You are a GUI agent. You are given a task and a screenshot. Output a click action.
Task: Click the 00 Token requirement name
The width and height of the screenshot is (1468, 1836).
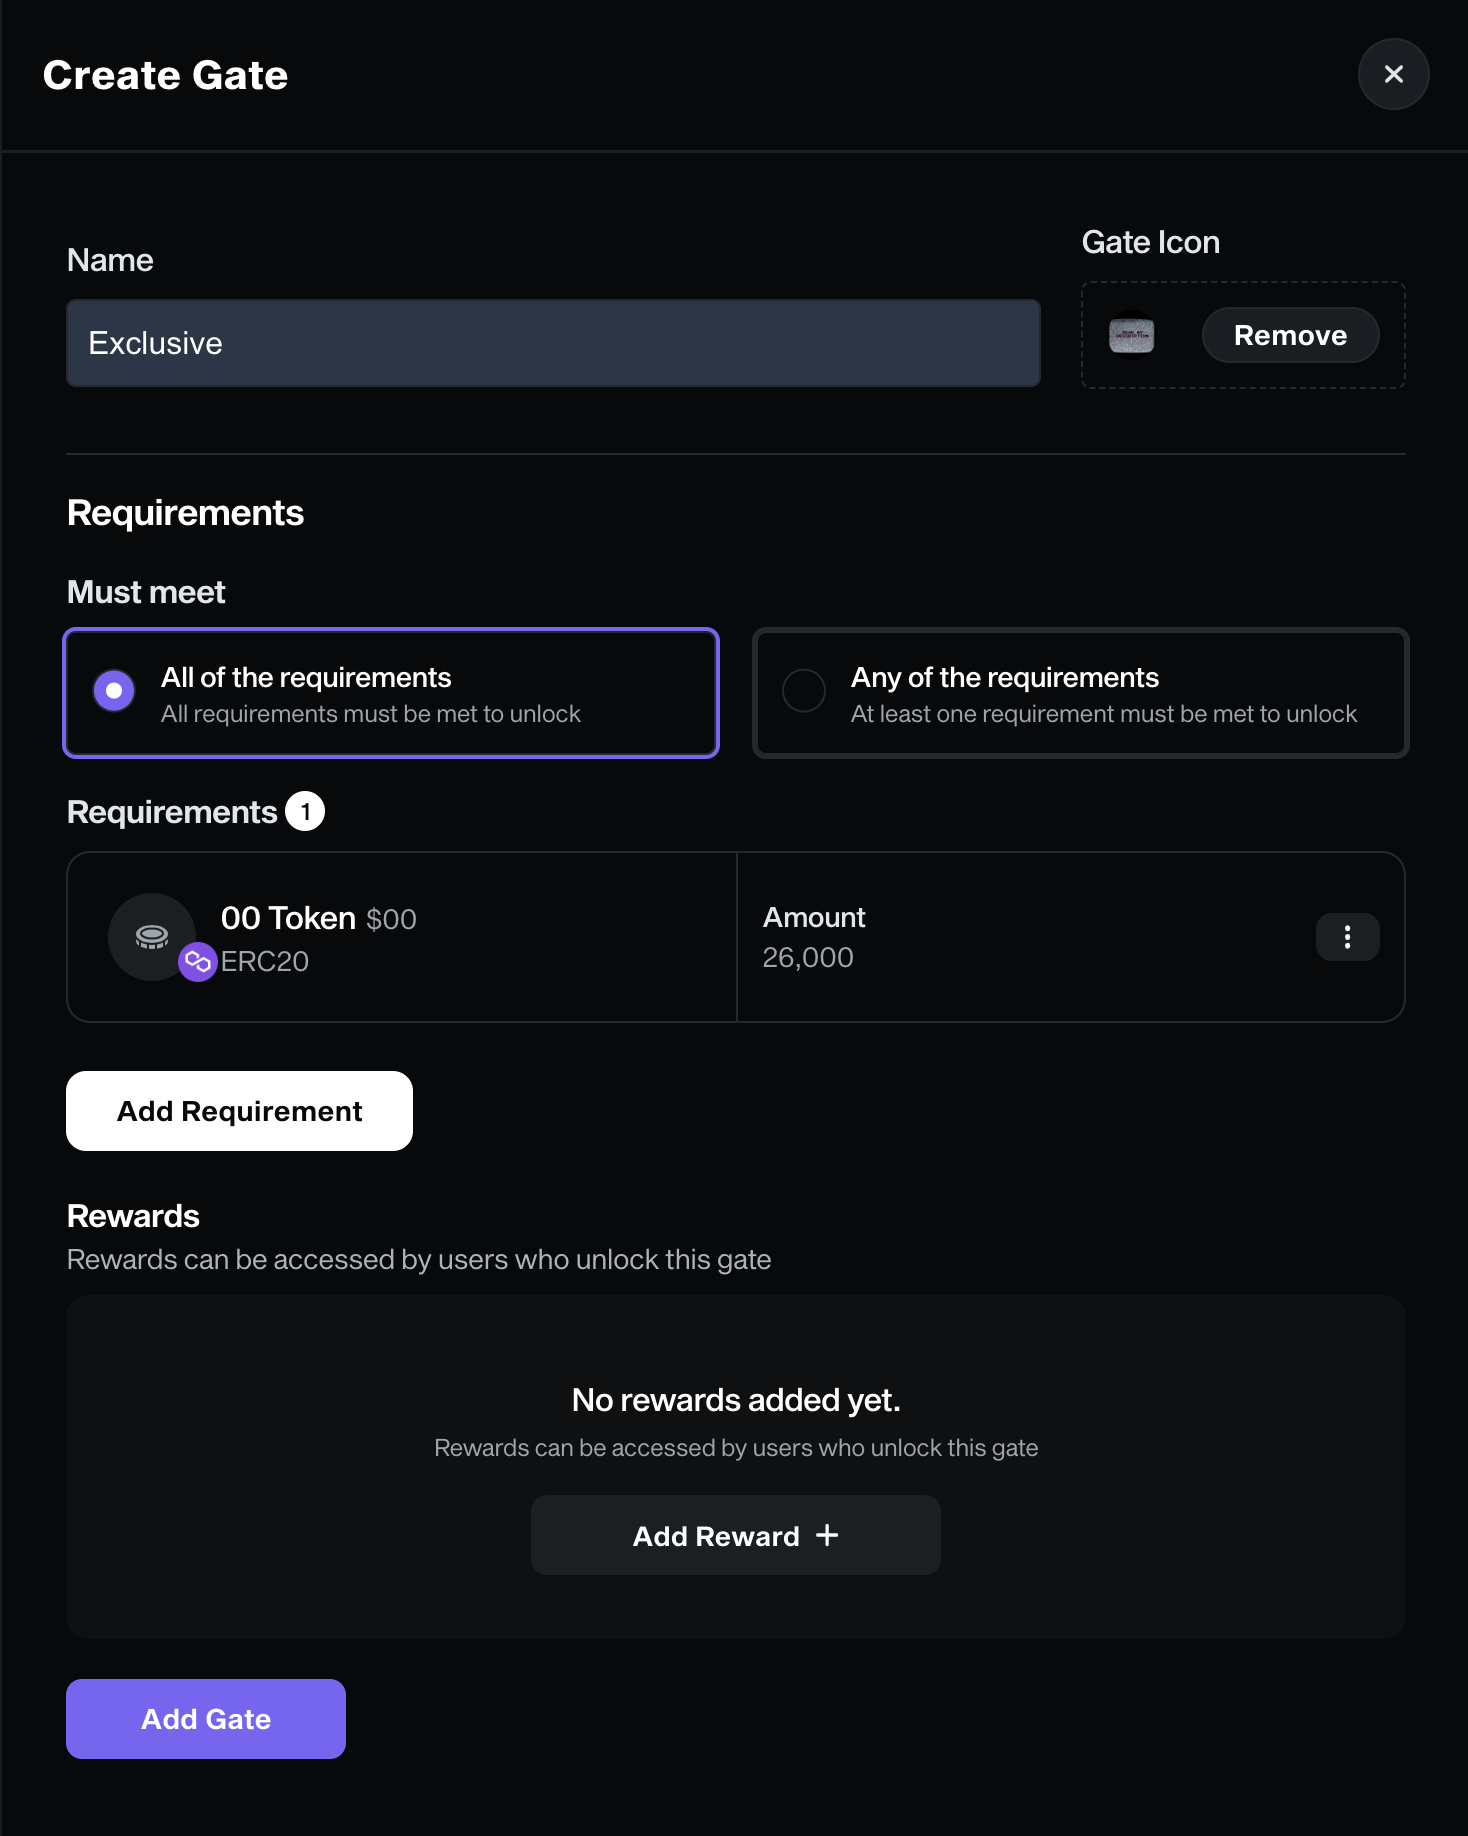click(288, 918)
